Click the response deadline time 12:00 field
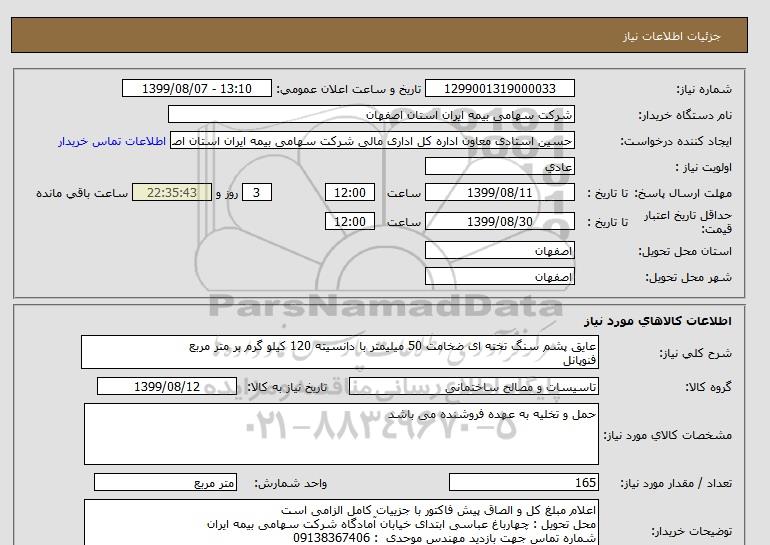Screen dimensions: 770x545 point(350,192)
